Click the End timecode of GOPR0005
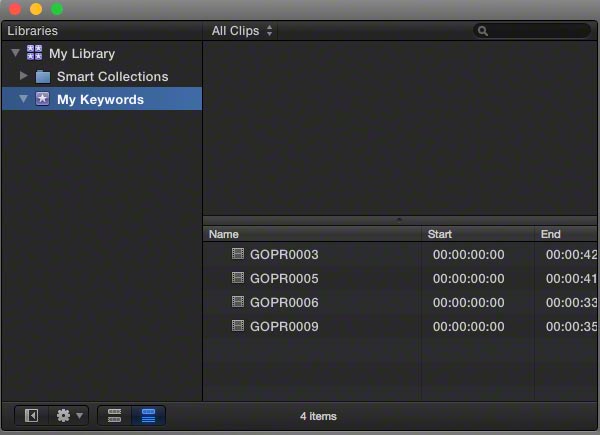Viewport: 600px width, 435px height. pyautogui.click(x=571, y=279)
